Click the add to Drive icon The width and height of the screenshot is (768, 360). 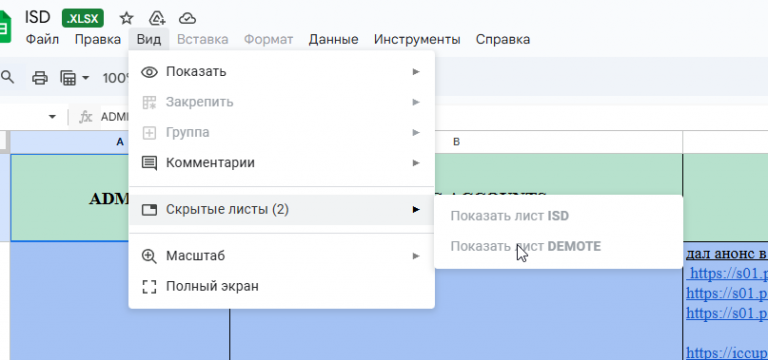click(x=157, y=19)
